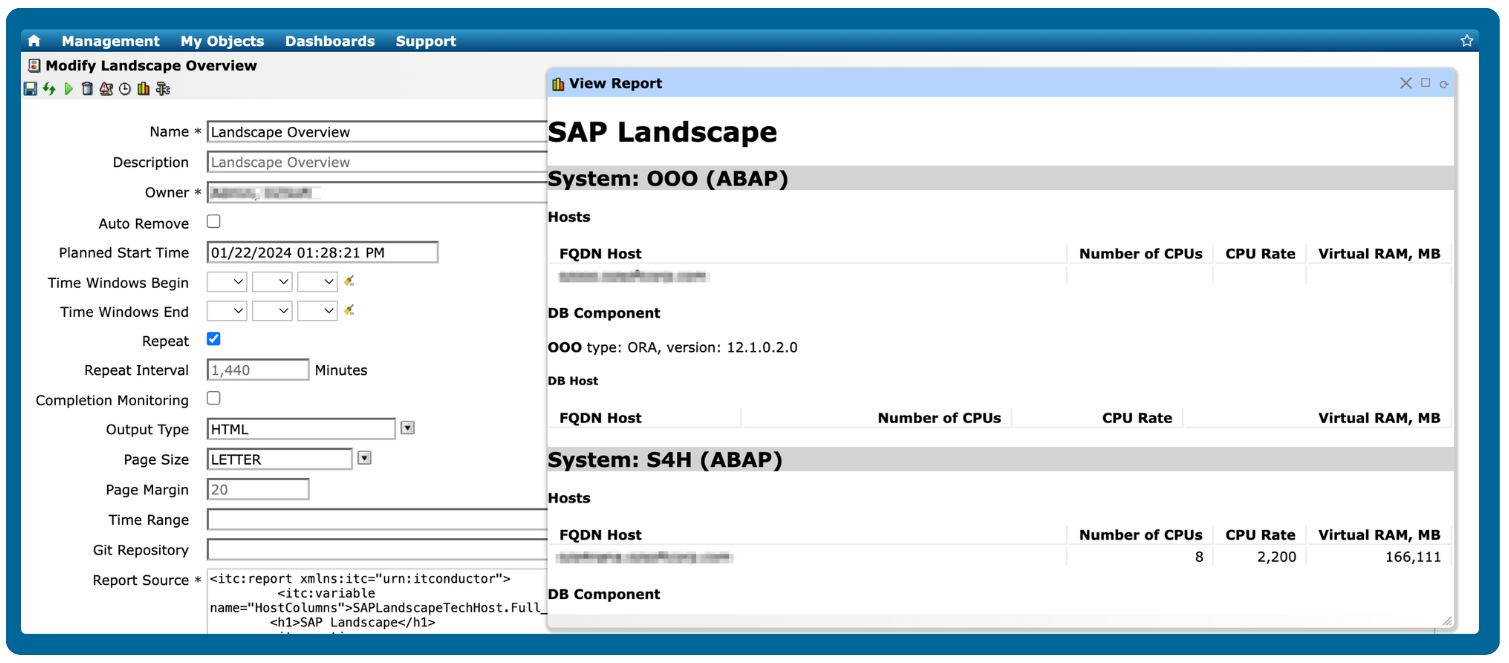Click the Output Type HTML field
The width and height of the screenshot is (1509, 663).
tap(301, 429)
